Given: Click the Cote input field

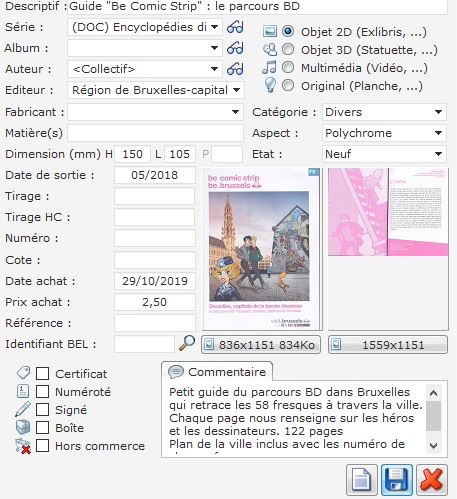Looking at the screenshot, I should [x=155, y=260].
